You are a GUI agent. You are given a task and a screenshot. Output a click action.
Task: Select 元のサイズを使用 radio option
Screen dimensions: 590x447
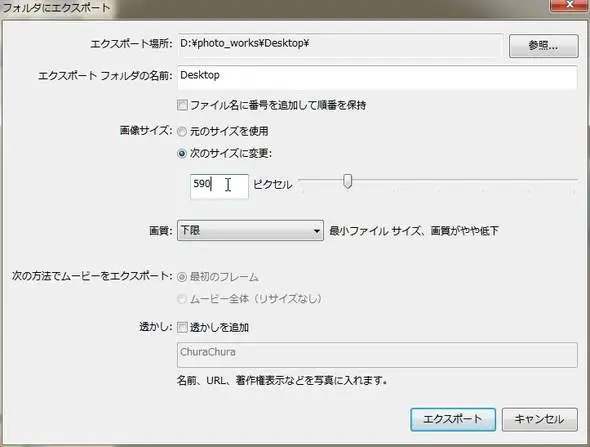pos(182,131)
